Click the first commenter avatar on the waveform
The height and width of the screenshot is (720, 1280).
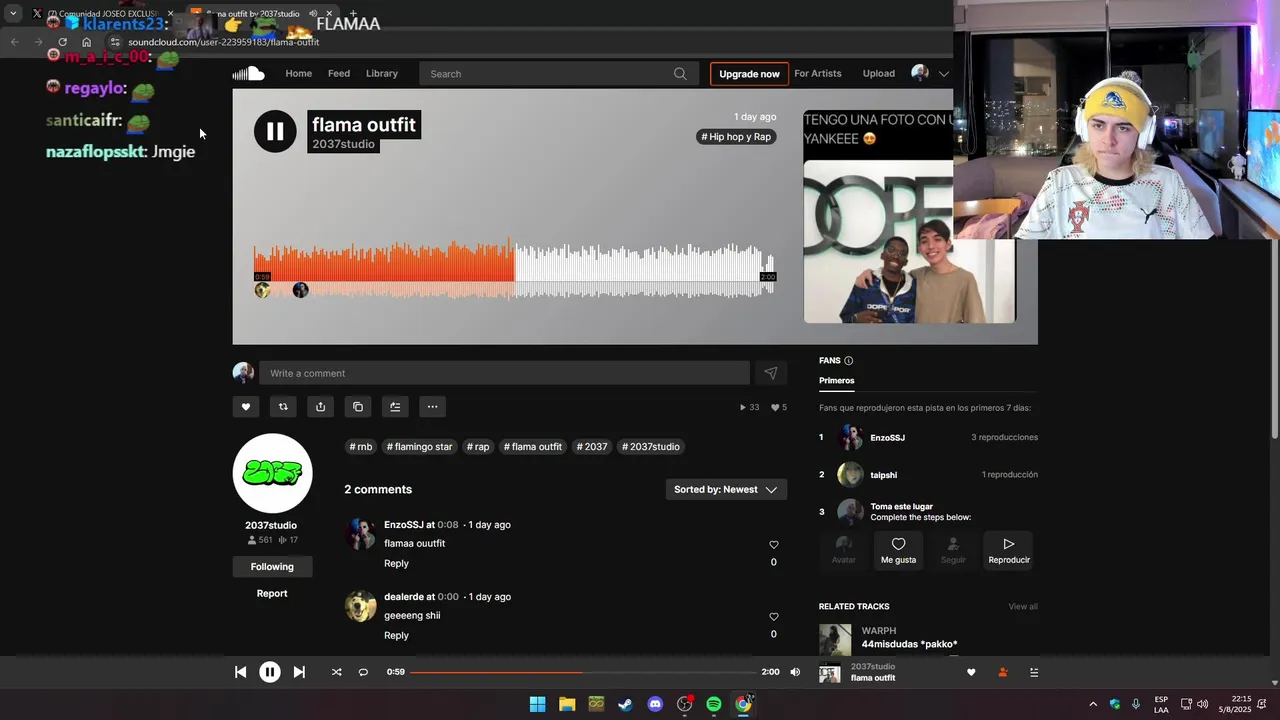[x=262, y=290]
